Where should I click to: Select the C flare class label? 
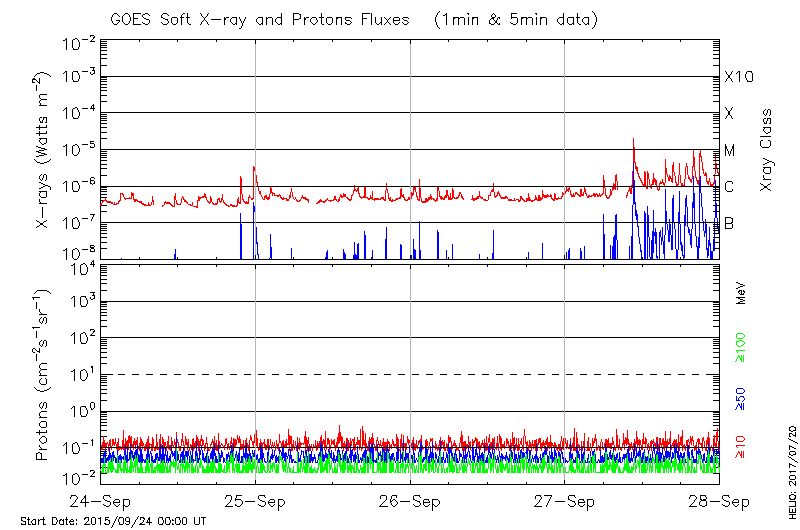tap(730, 187)
